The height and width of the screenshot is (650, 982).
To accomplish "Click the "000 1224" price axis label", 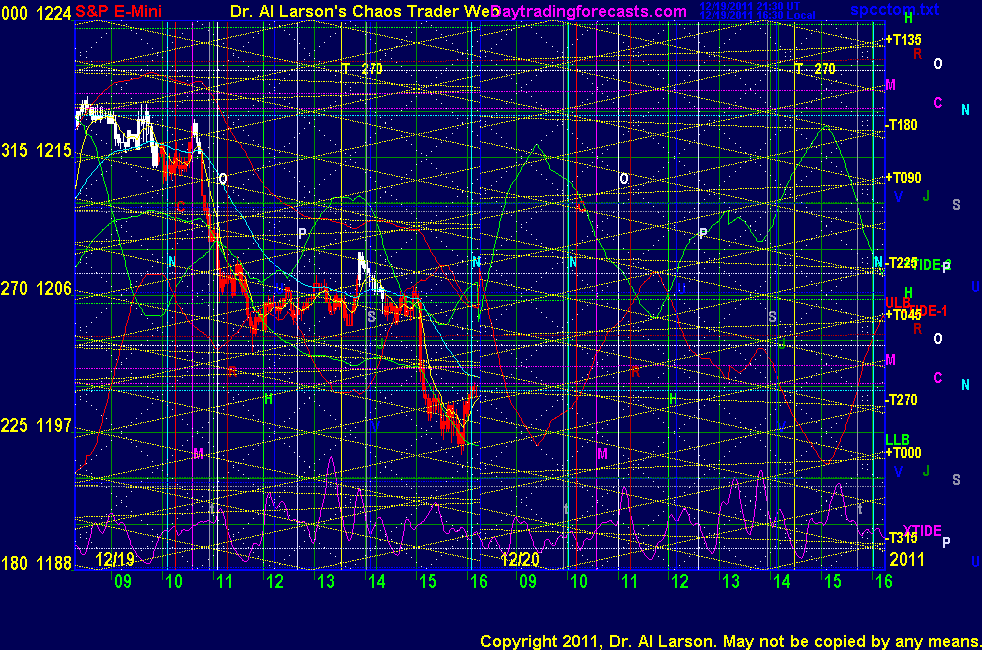I will (36, 13).
